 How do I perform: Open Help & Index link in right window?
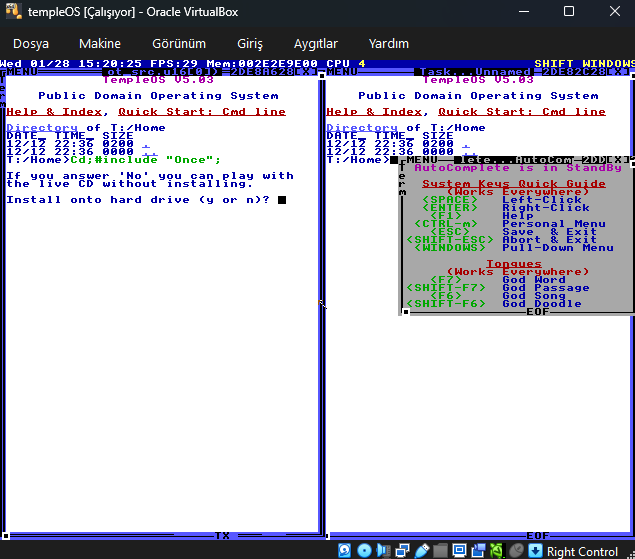click(x=374, y=112)
